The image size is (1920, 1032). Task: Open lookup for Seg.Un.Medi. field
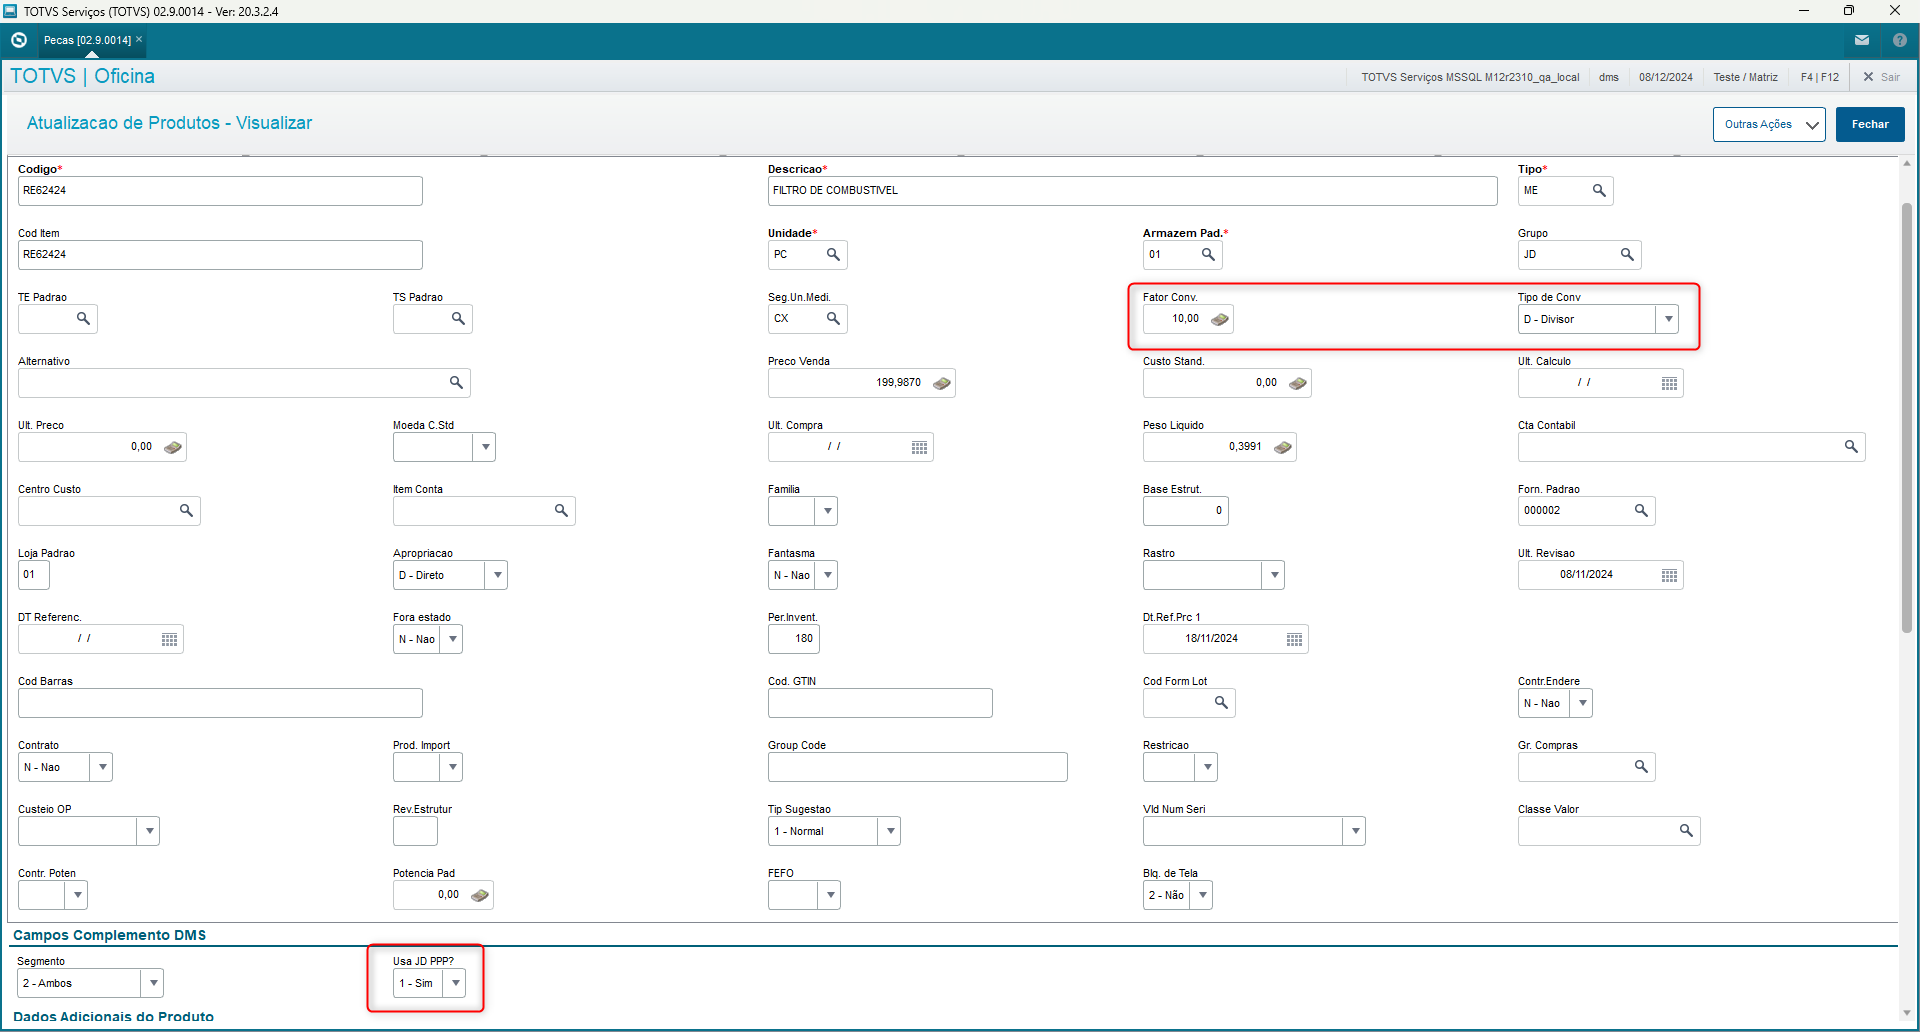tap(833, 319)
